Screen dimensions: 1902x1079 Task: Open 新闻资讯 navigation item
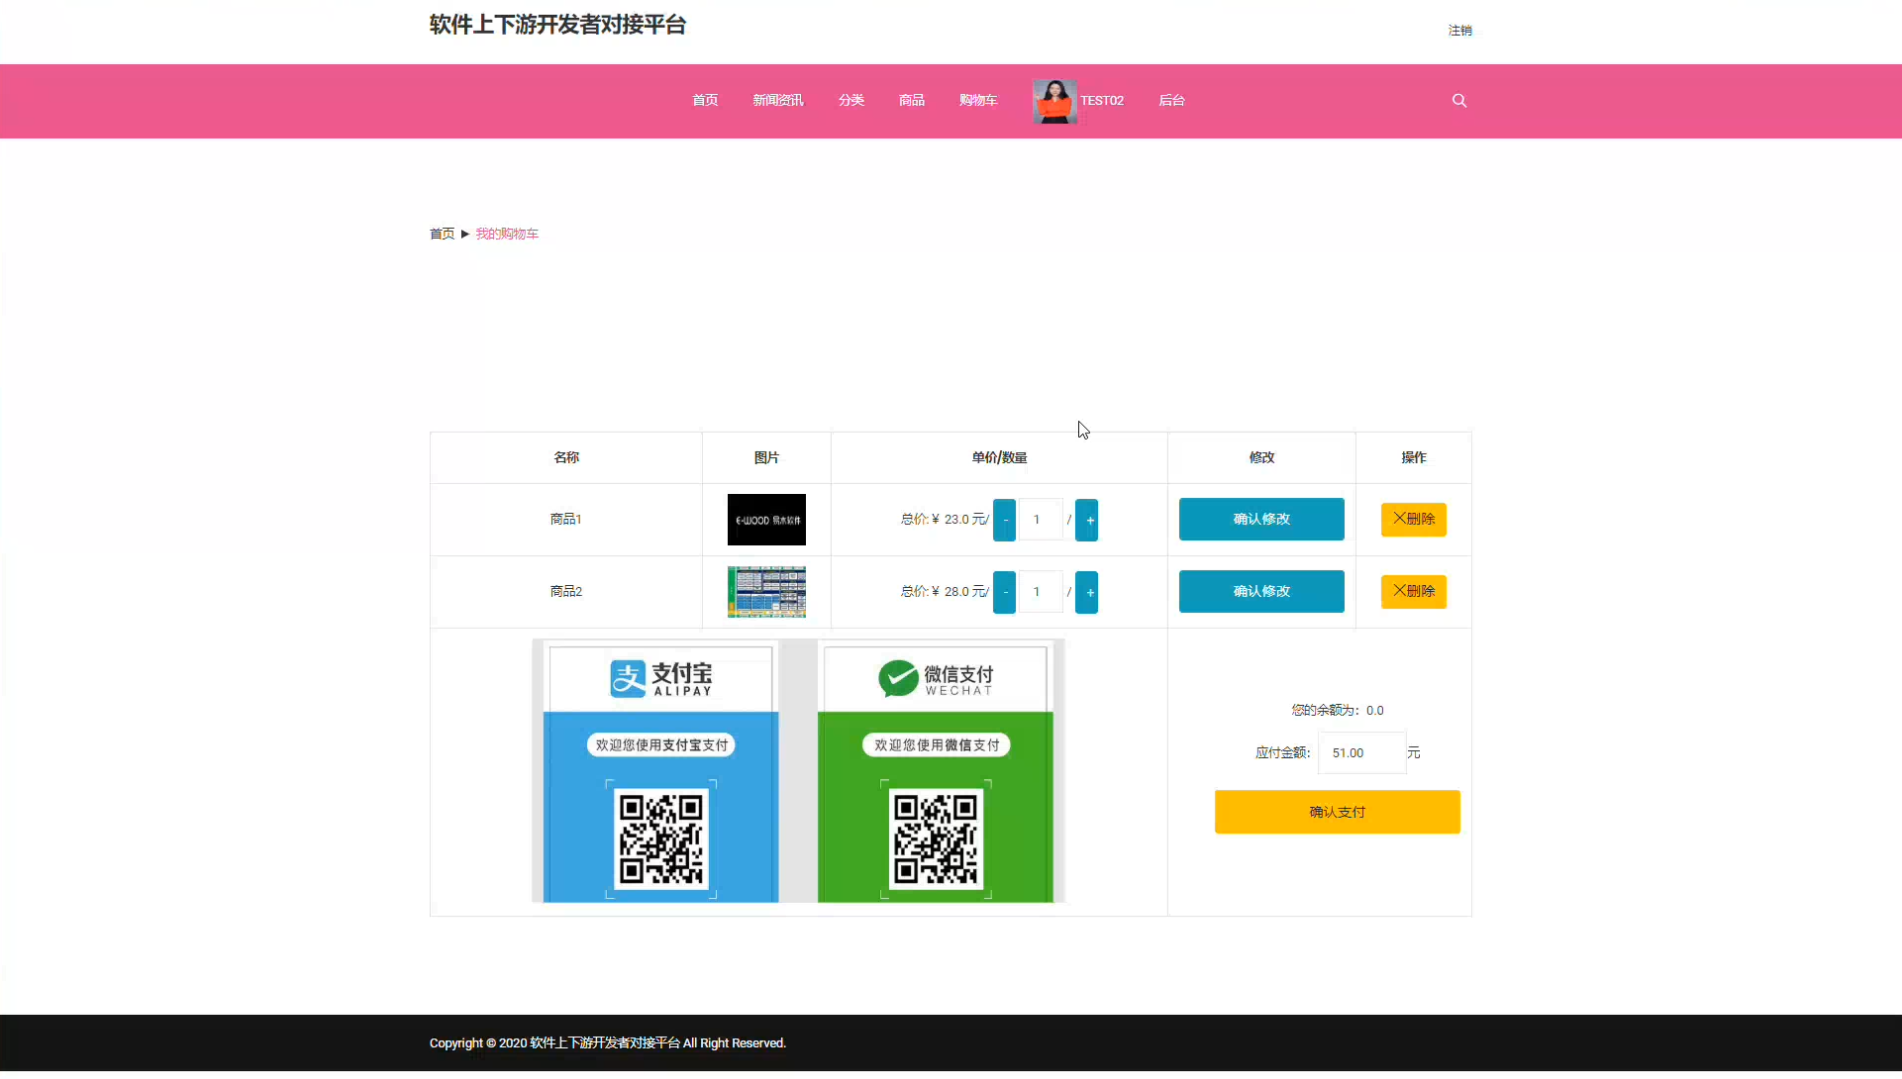(x=778, y=100)
